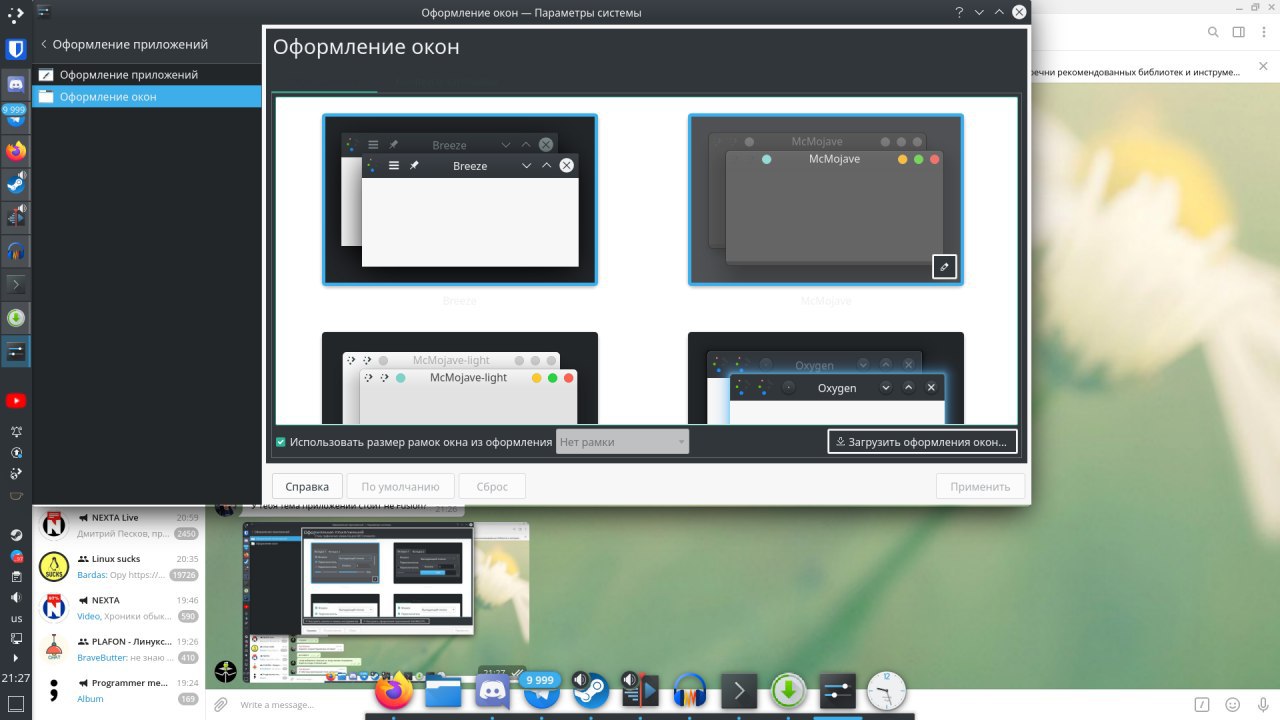
Task: Open Telegram from the left panel
Action: (x=16, y=116)
